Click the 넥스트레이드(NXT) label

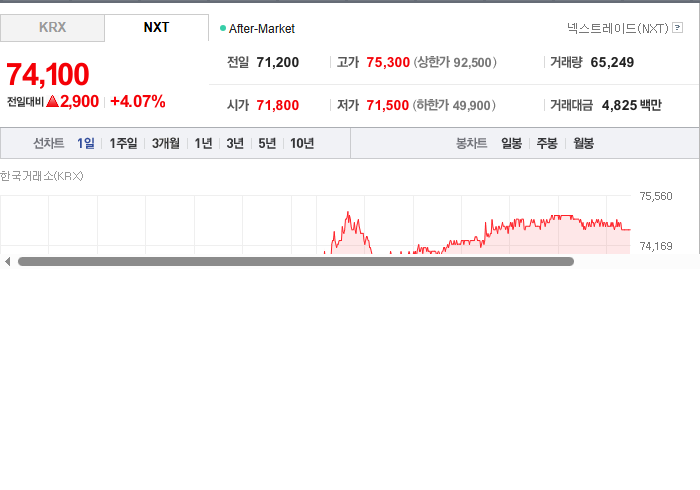(x=617, y=28)
